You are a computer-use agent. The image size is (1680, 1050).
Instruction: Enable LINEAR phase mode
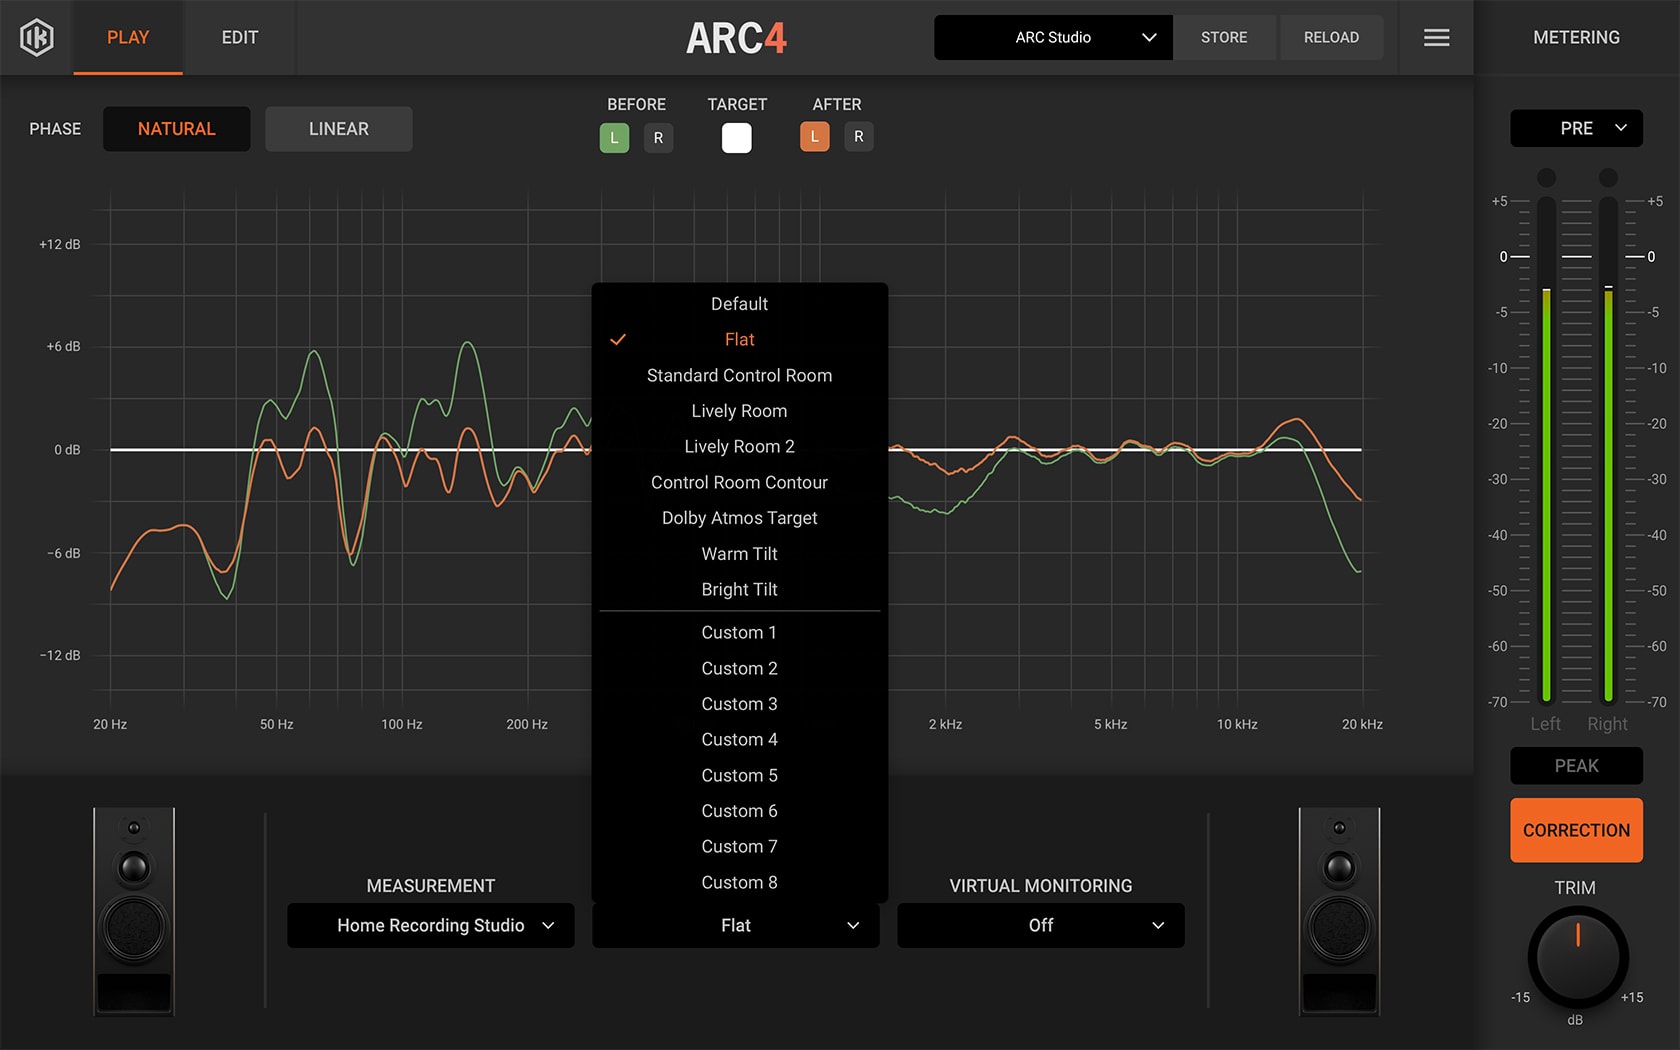[x=338, y=128]
